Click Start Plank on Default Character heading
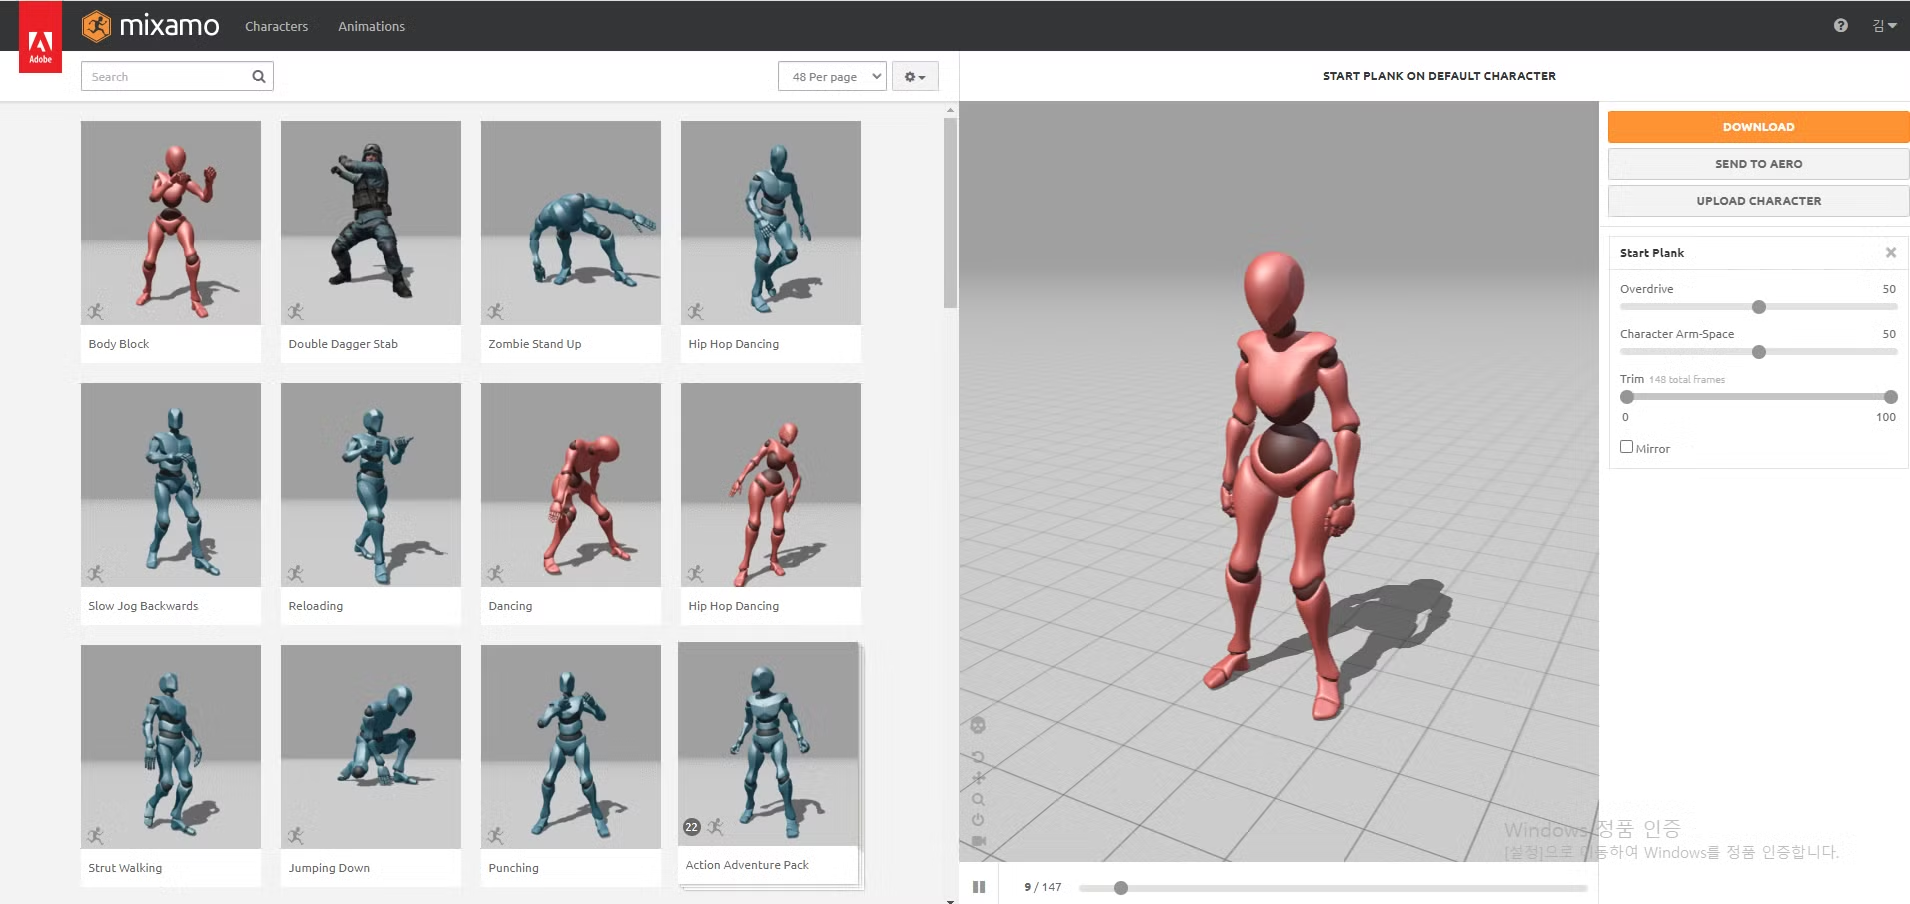Screen dimensions: 1910x904 pos(1439,76)
